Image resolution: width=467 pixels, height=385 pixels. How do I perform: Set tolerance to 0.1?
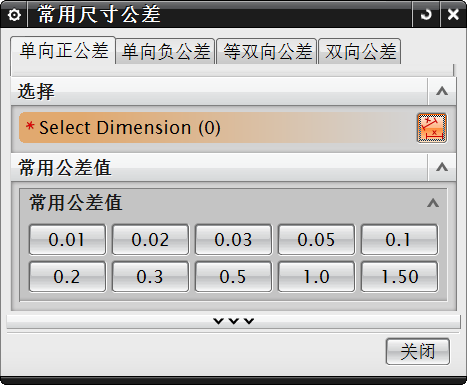pyautogui.click(x=399, y=240)
